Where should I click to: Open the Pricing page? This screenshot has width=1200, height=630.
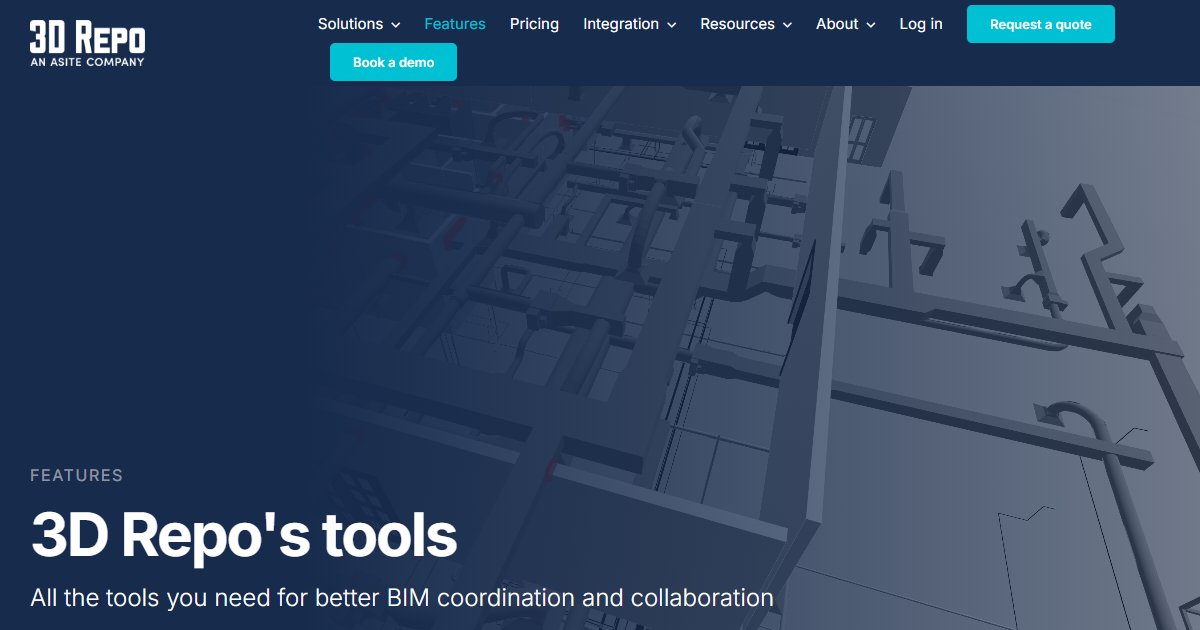coord(534,23)
